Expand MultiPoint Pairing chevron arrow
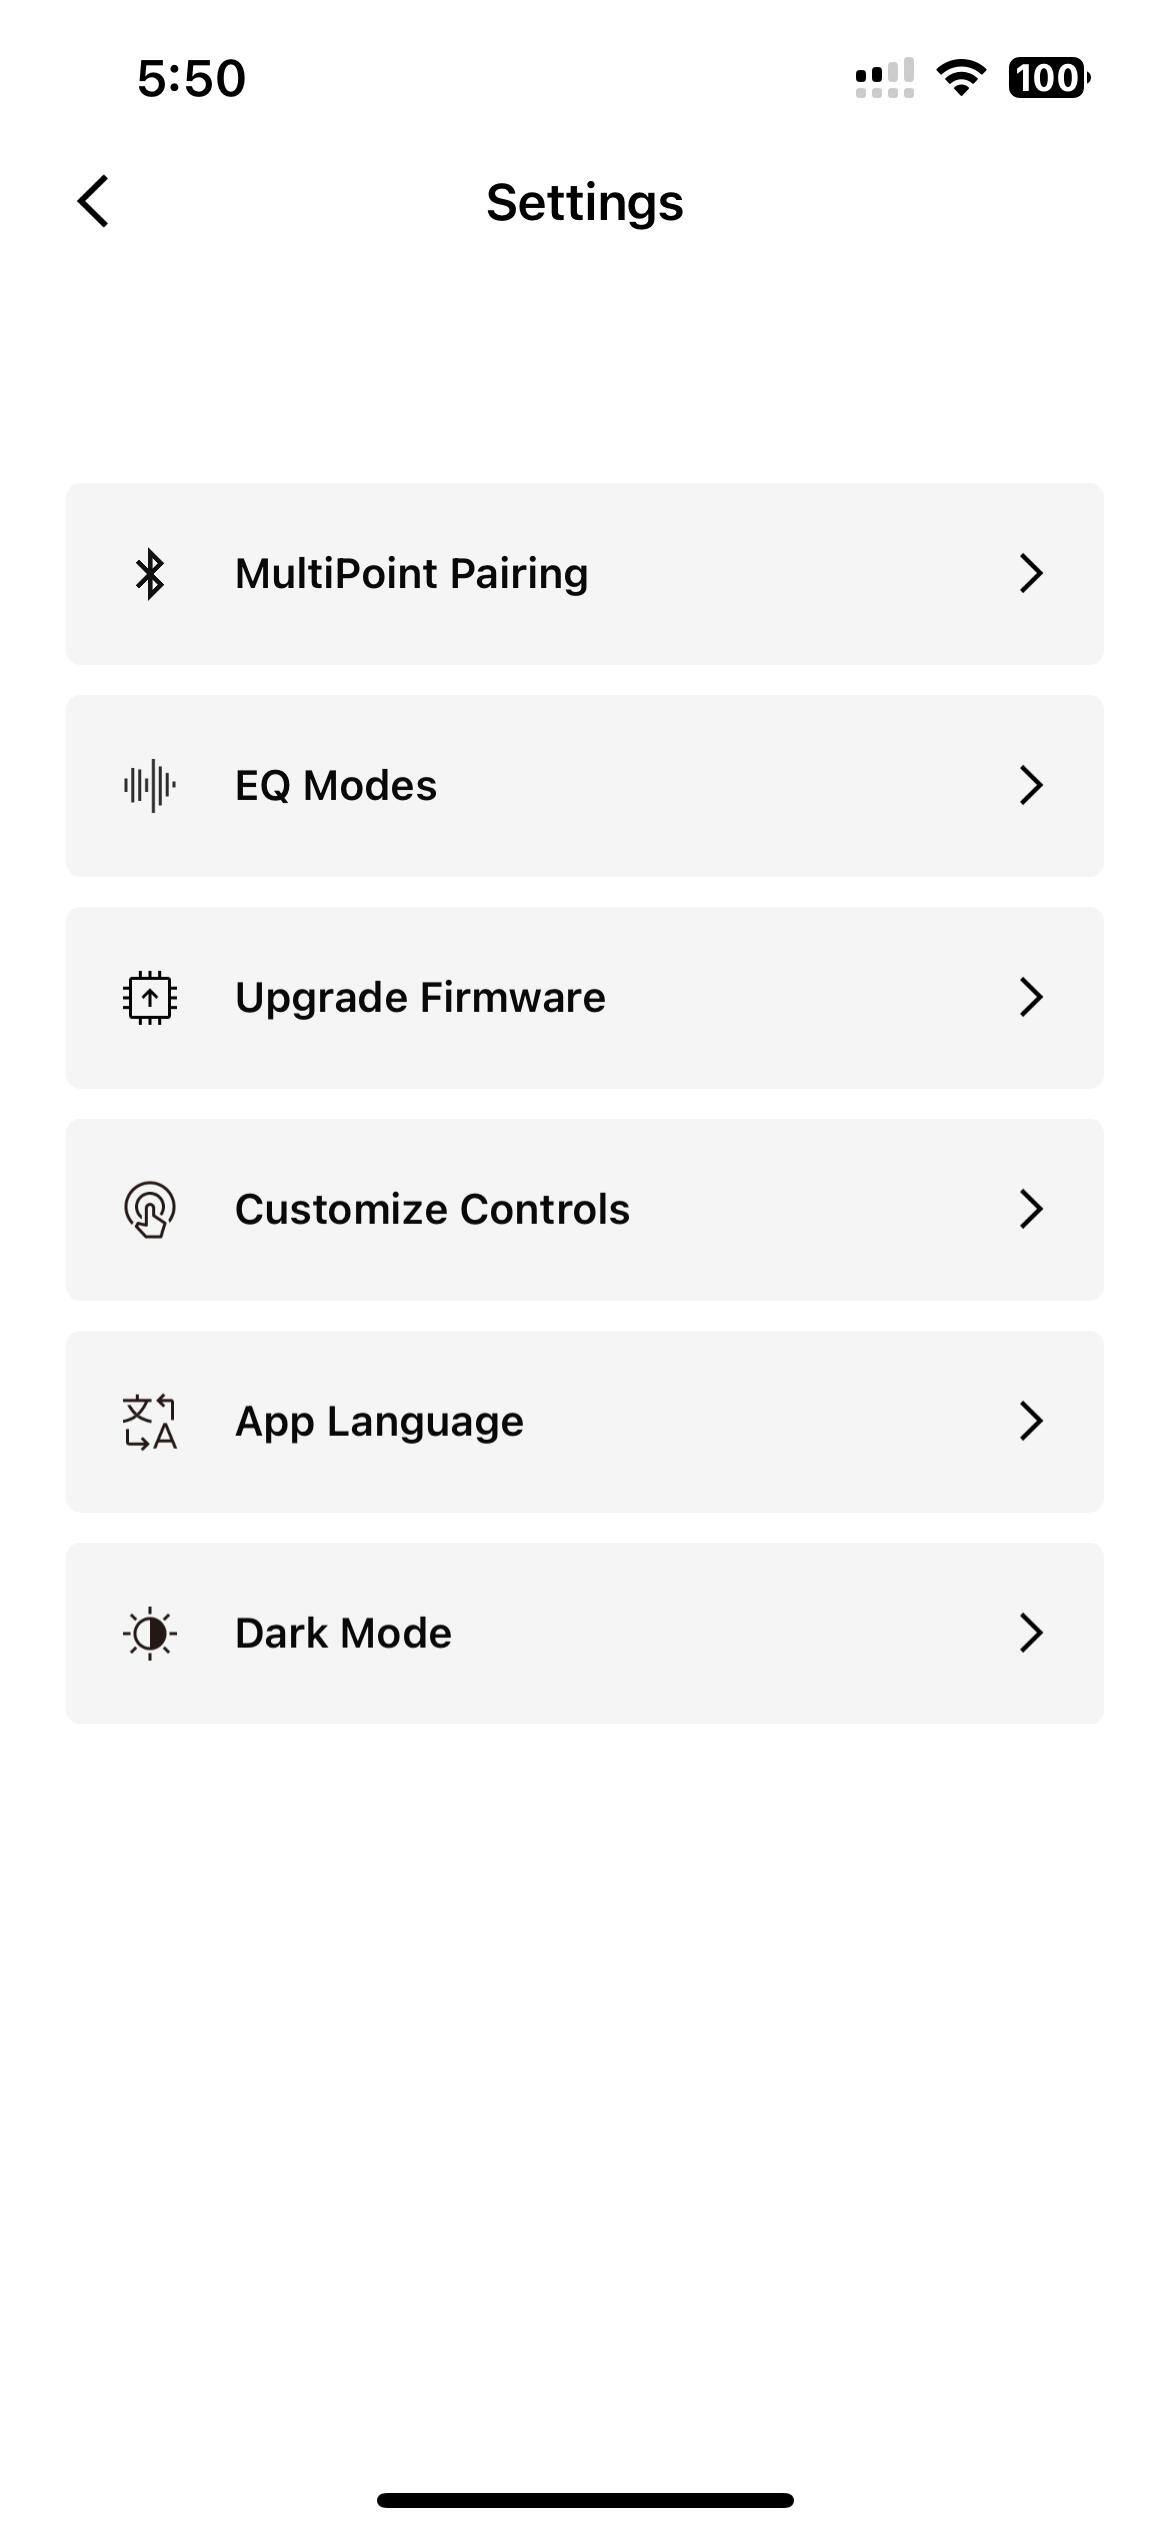 (1031, 574)
